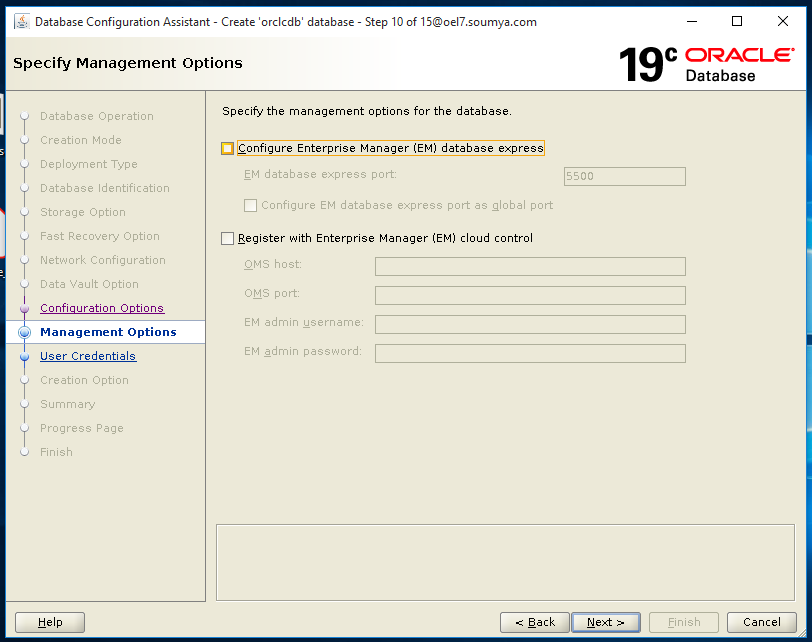Click the EM database express port field
Screen dimensions: 812x642
[625, 176]
